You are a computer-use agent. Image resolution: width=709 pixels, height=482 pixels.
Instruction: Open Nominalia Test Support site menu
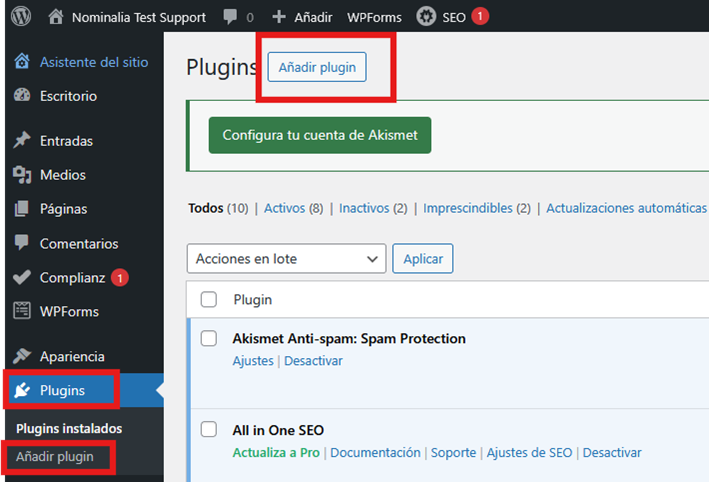(x=138, y=17)
